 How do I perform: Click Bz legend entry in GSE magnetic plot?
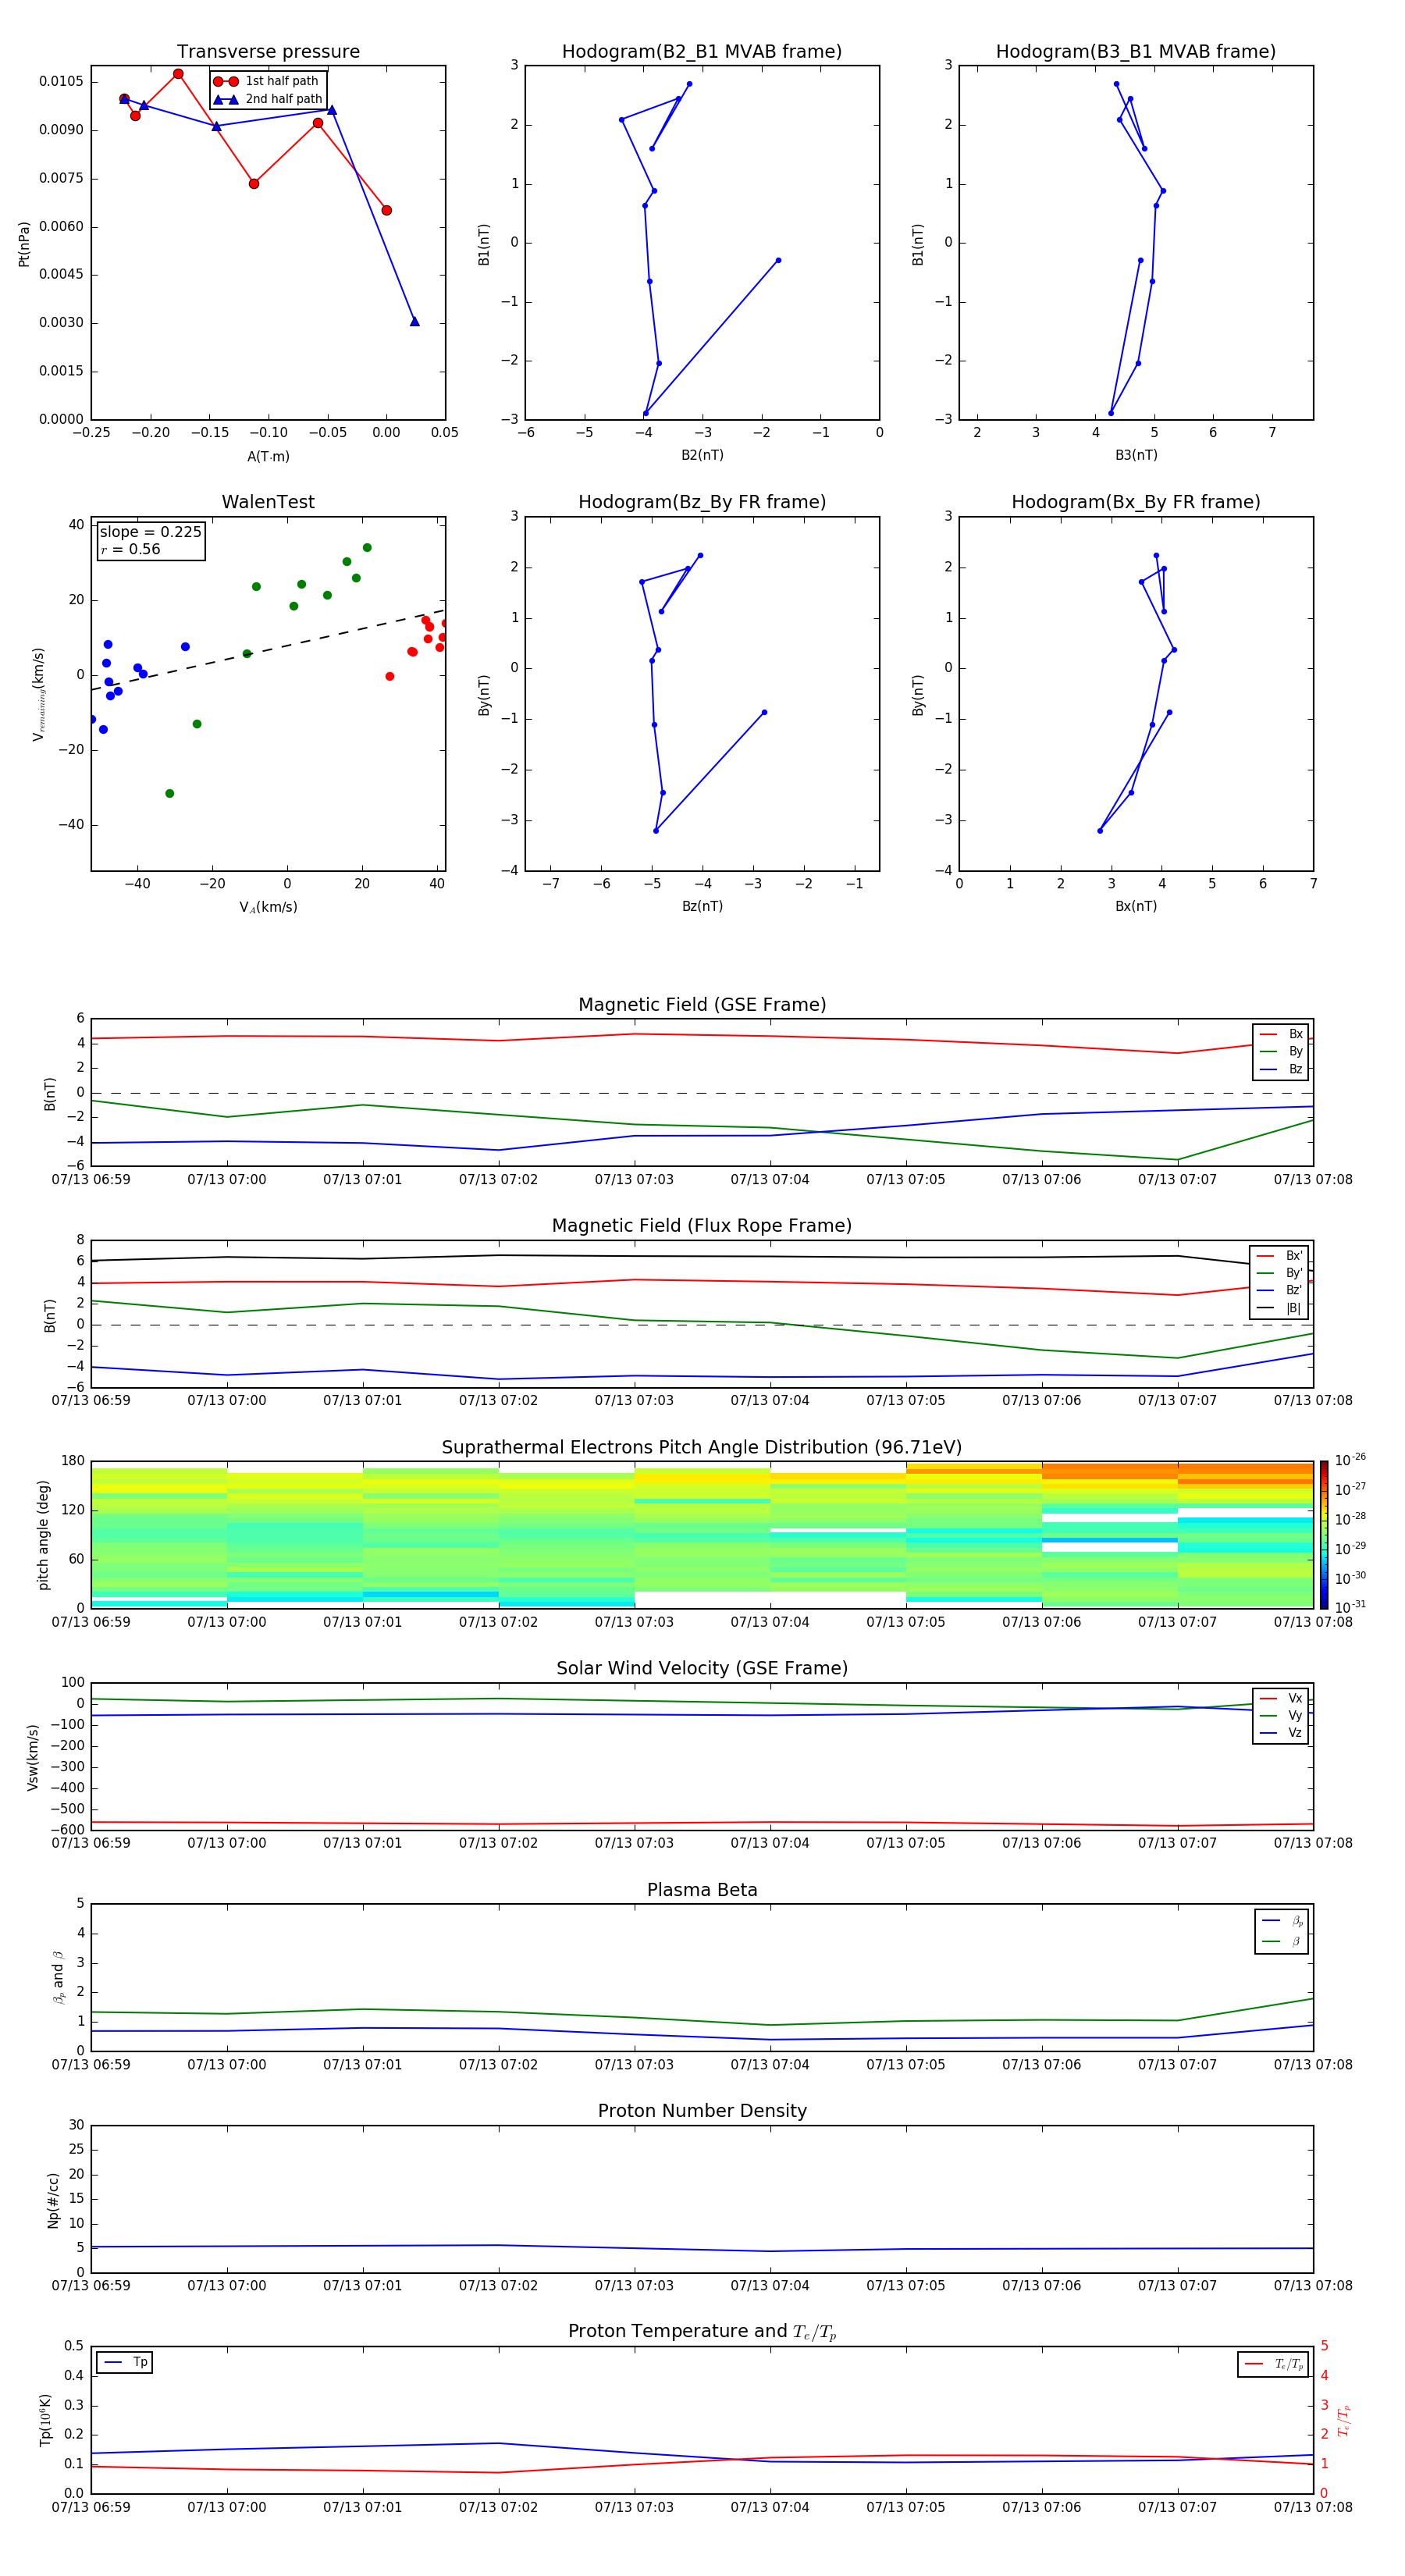(1281, 1069)
